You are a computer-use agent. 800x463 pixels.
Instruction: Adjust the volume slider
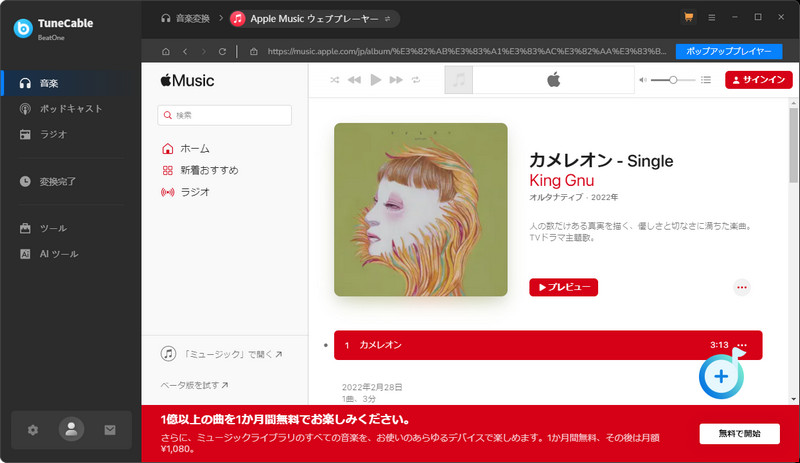(x=673, y=80)
